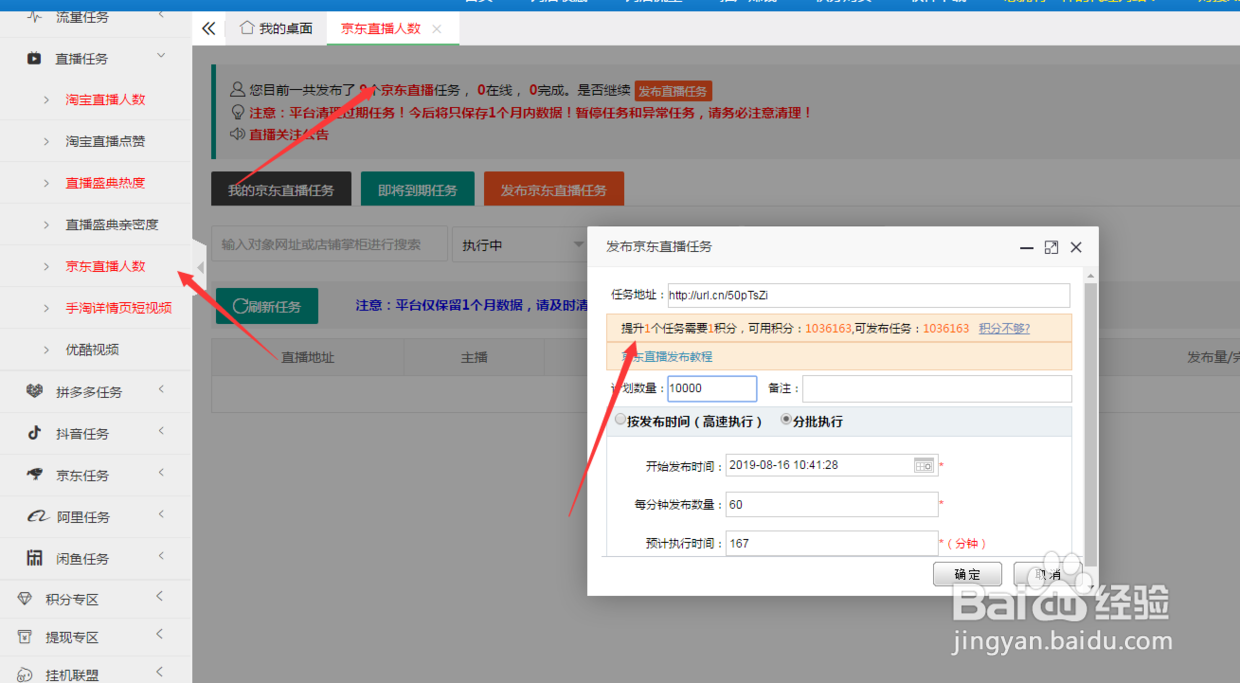Click small 发布直播任务 button in notice

click(674, 91)
